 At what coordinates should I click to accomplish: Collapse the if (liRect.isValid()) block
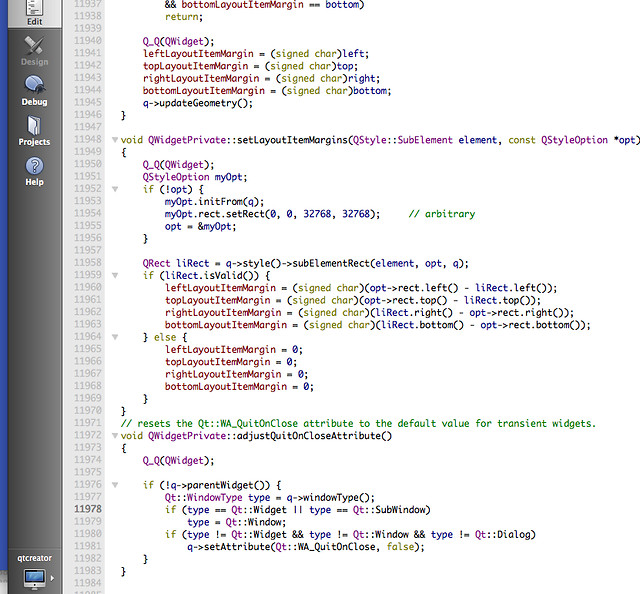[113, 274]
